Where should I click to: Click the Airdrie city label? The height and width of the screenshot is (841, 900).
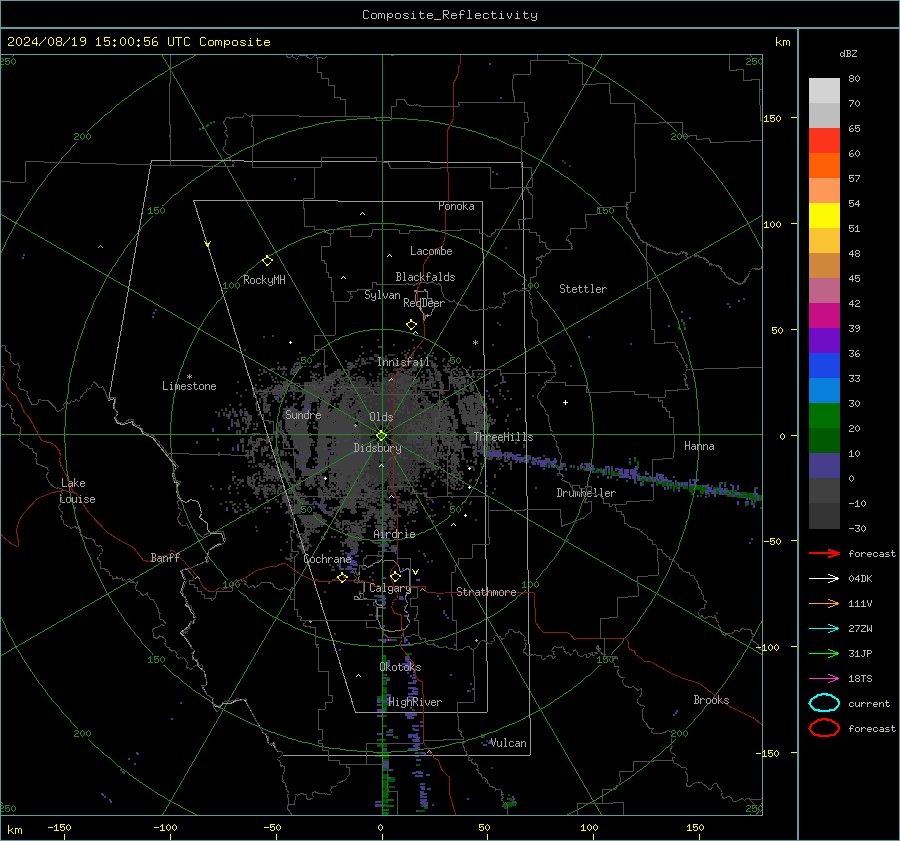point(394,534)
